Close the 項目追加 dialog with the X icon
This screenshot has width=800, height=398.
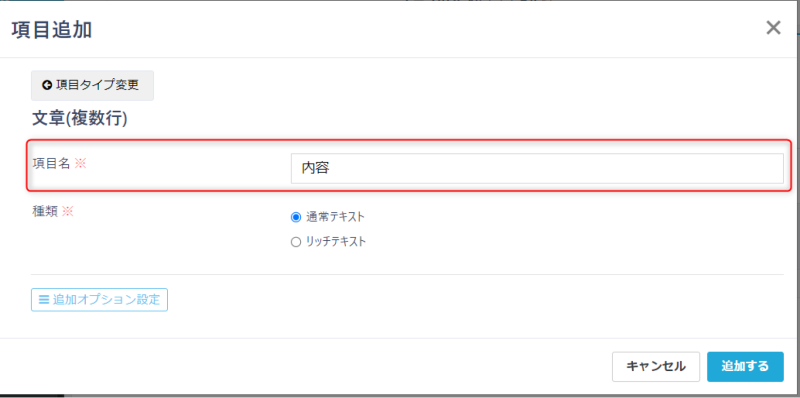coord(773,28)
